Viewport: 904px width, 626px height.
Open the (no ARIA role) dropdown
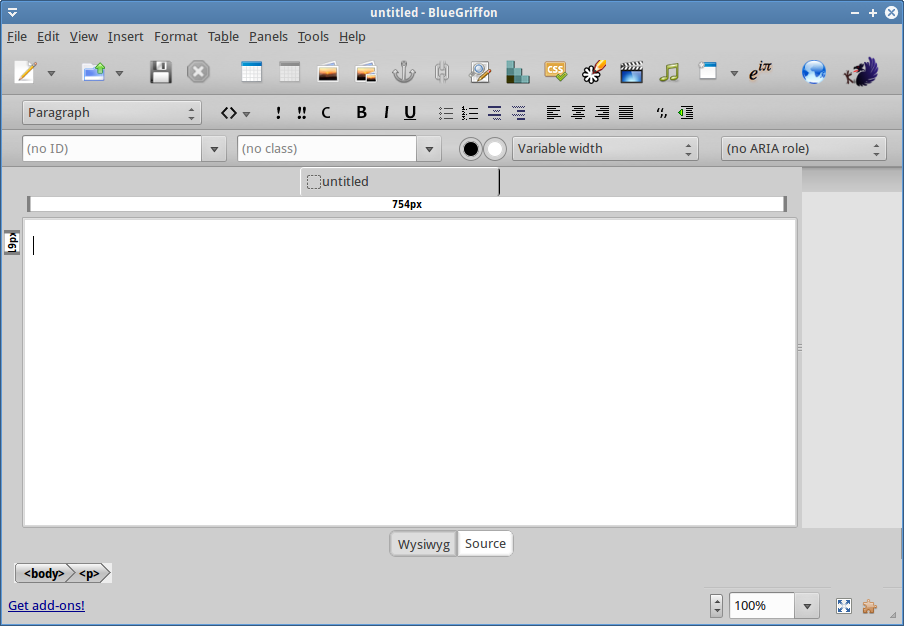point(804,149)
